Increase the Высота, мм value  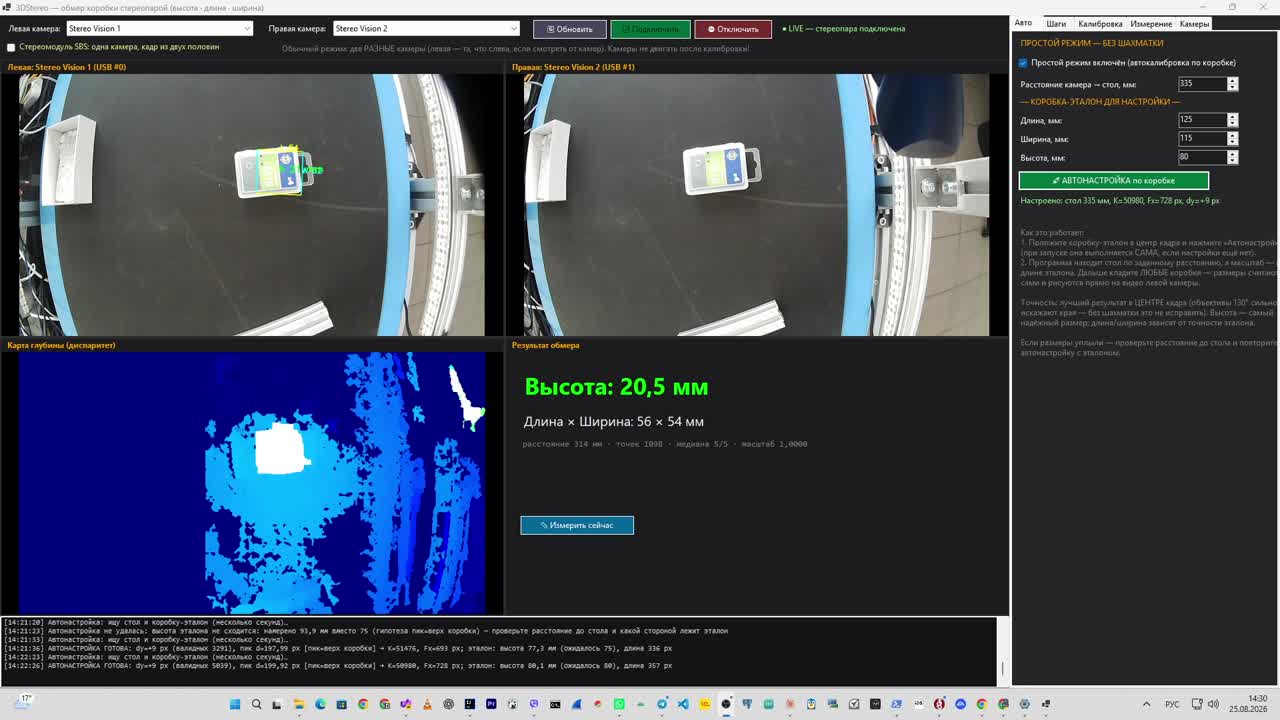point(1232,154)
